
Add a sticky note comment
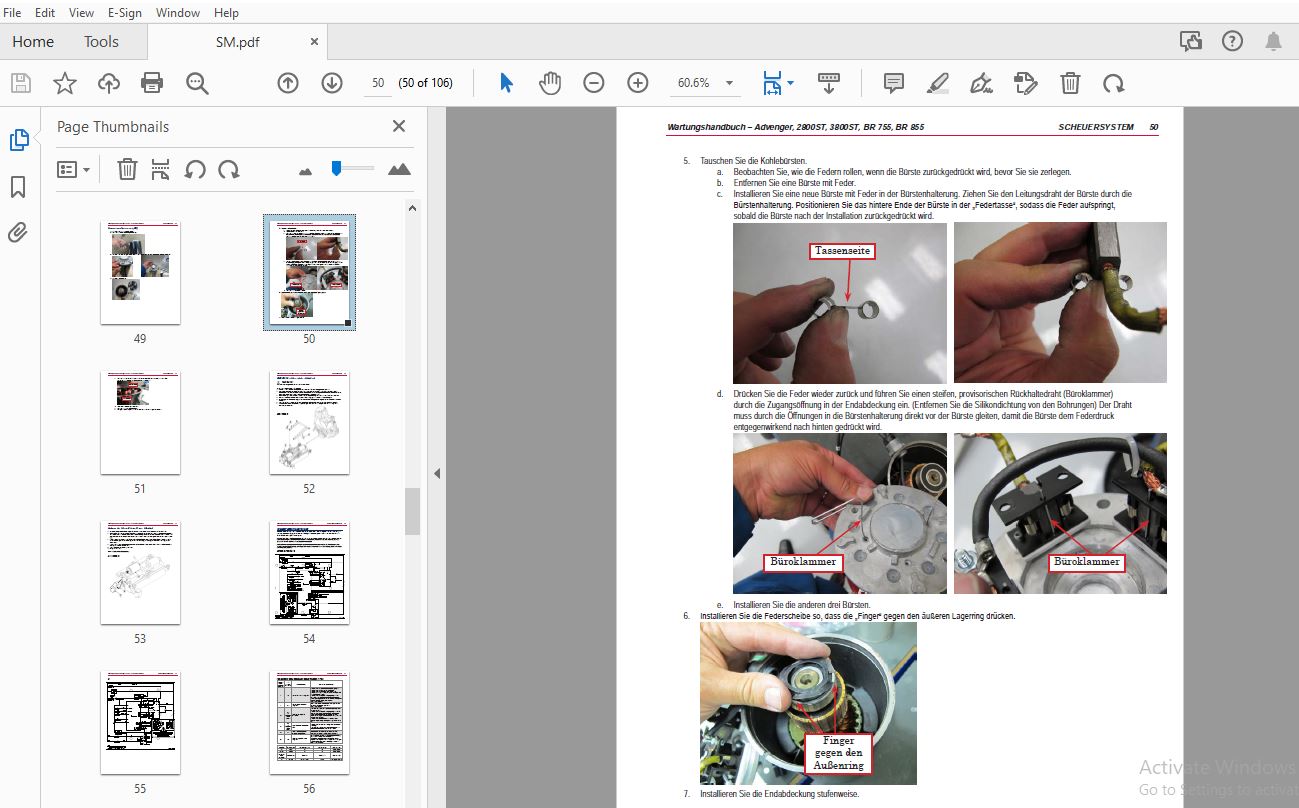(x=894, y=83)
